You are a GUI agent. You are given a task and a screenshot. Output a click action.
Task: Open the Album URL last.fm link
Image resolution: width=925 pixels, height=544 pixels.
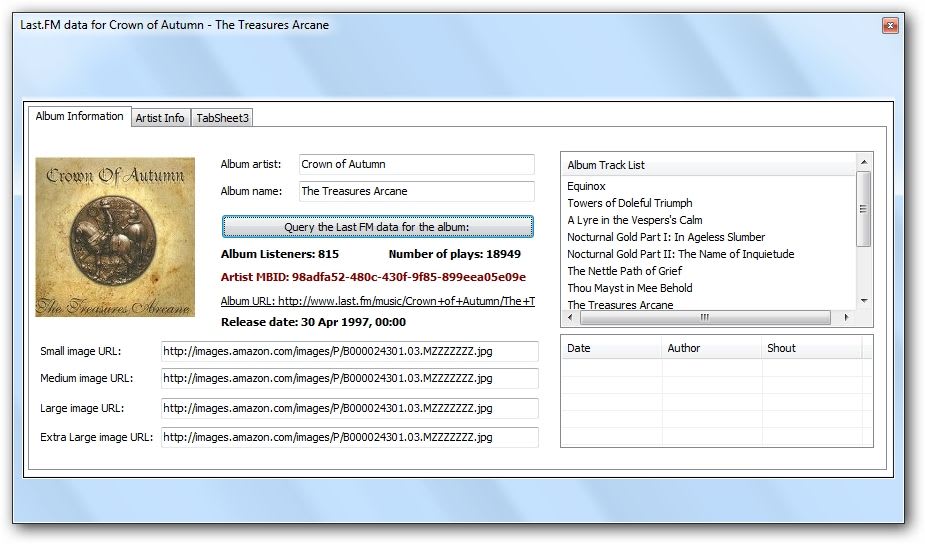click(377, 301)
